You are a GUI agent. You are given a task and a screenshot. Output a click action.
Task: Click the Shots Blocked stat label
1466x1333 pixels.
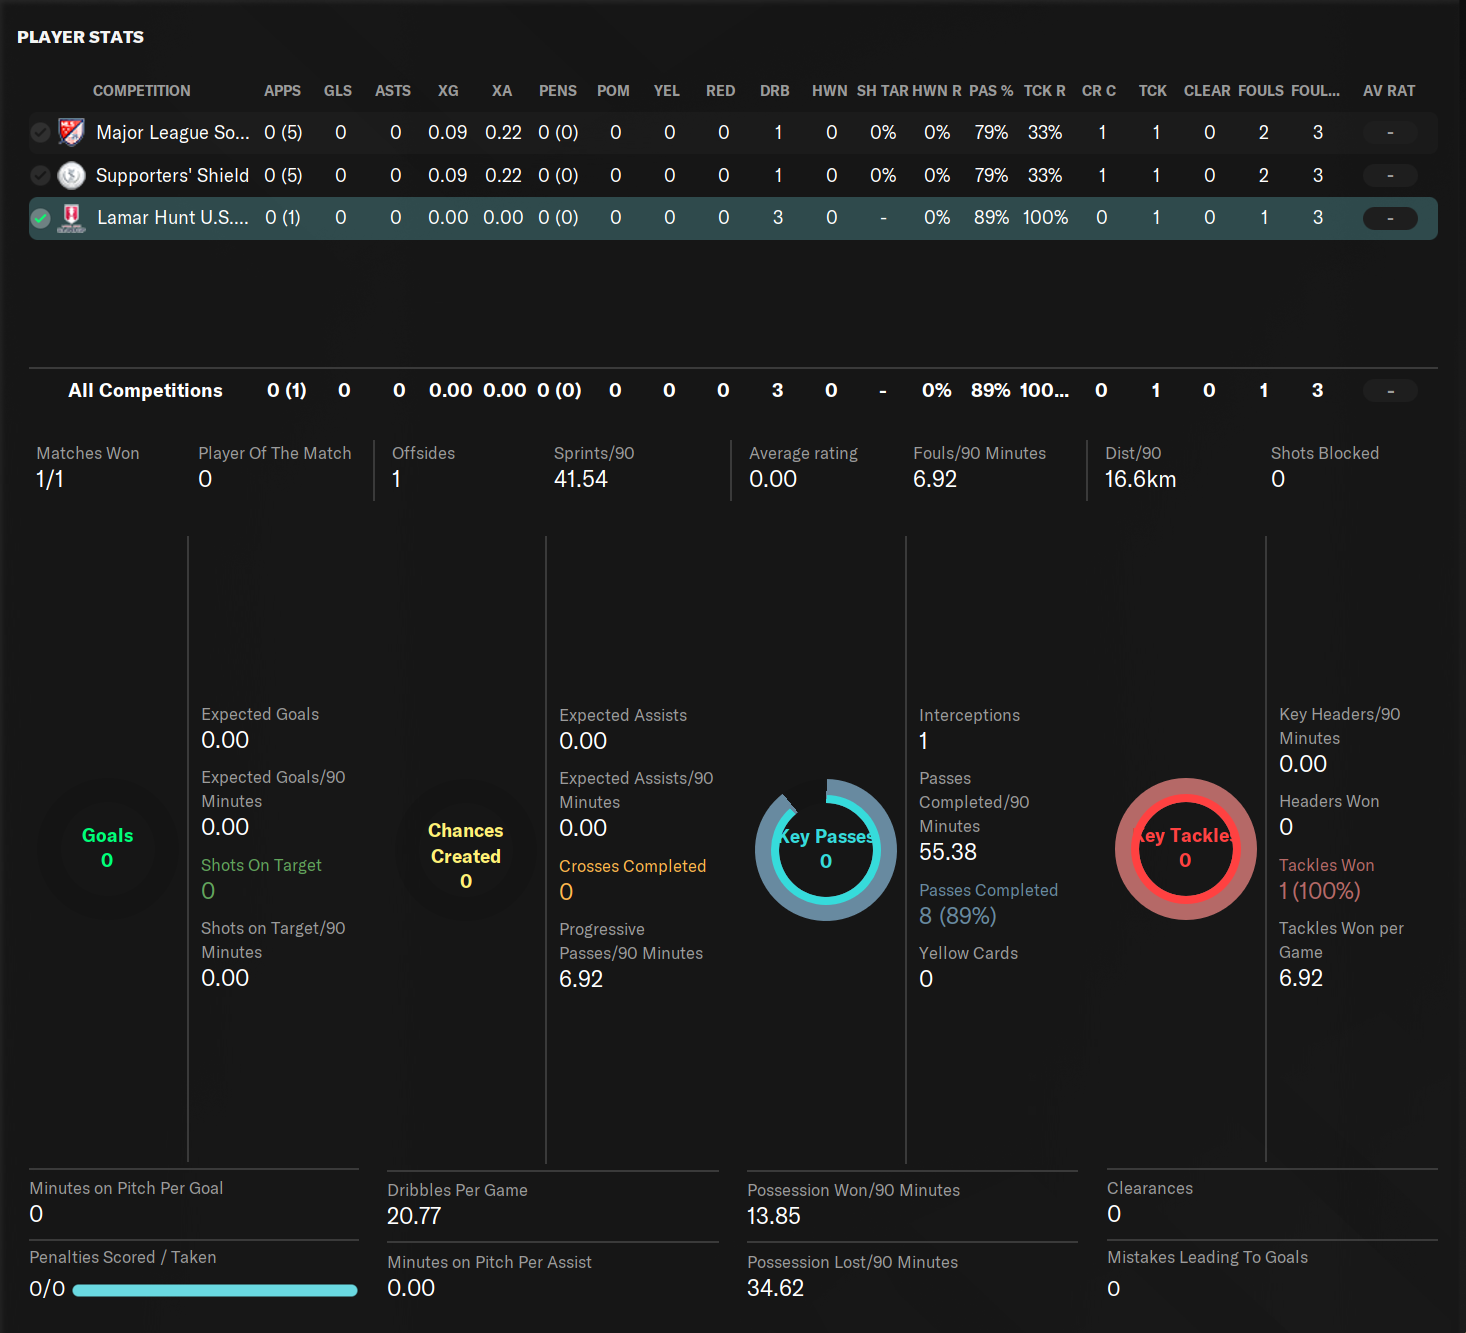[1324, 453]
